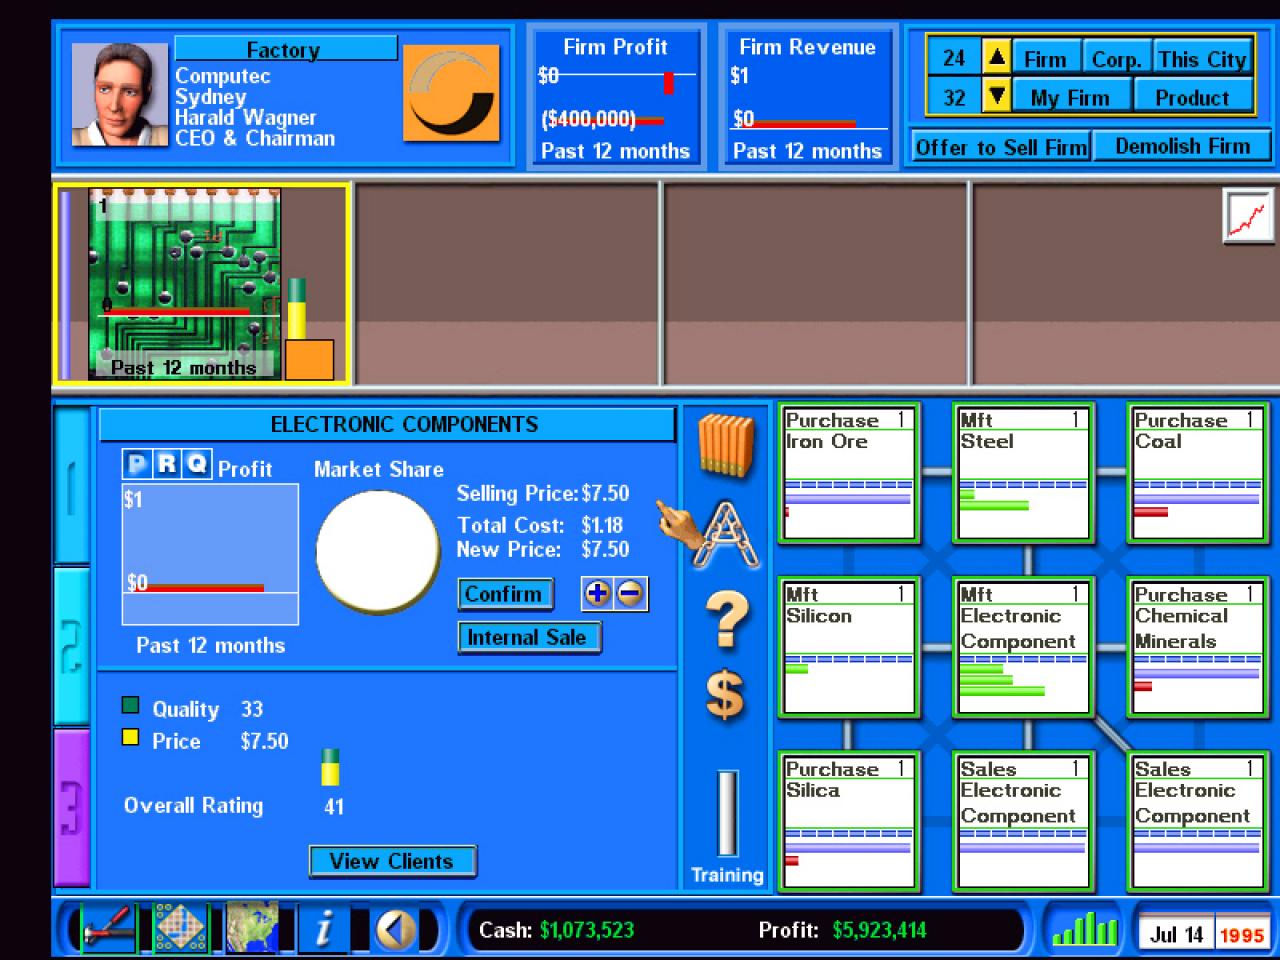Open side tab 2 of product panel

coord(71,646)
